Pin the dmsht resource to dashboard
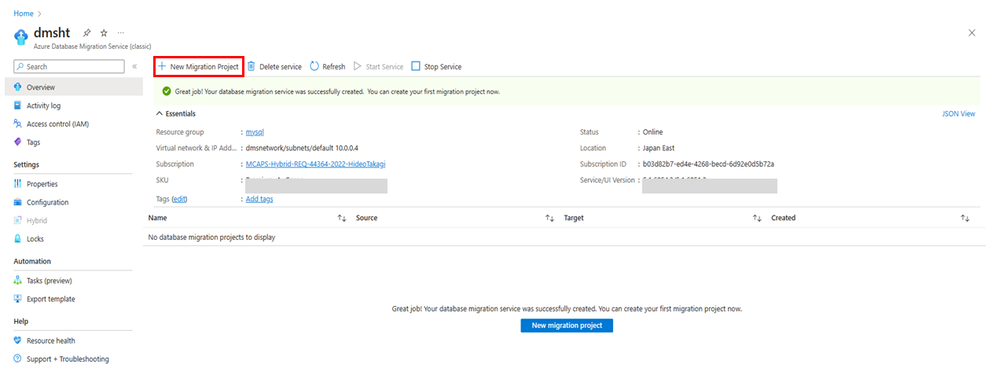Screen dimensions: 999x380 [87, 33]
